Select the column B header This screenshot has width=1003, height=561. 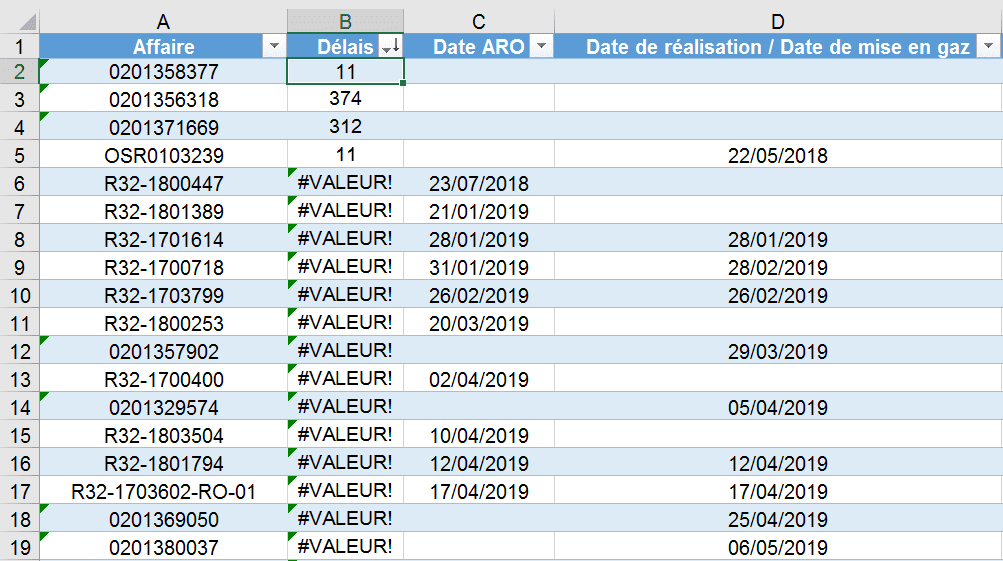pyautogui.click(x=345, y=21)
